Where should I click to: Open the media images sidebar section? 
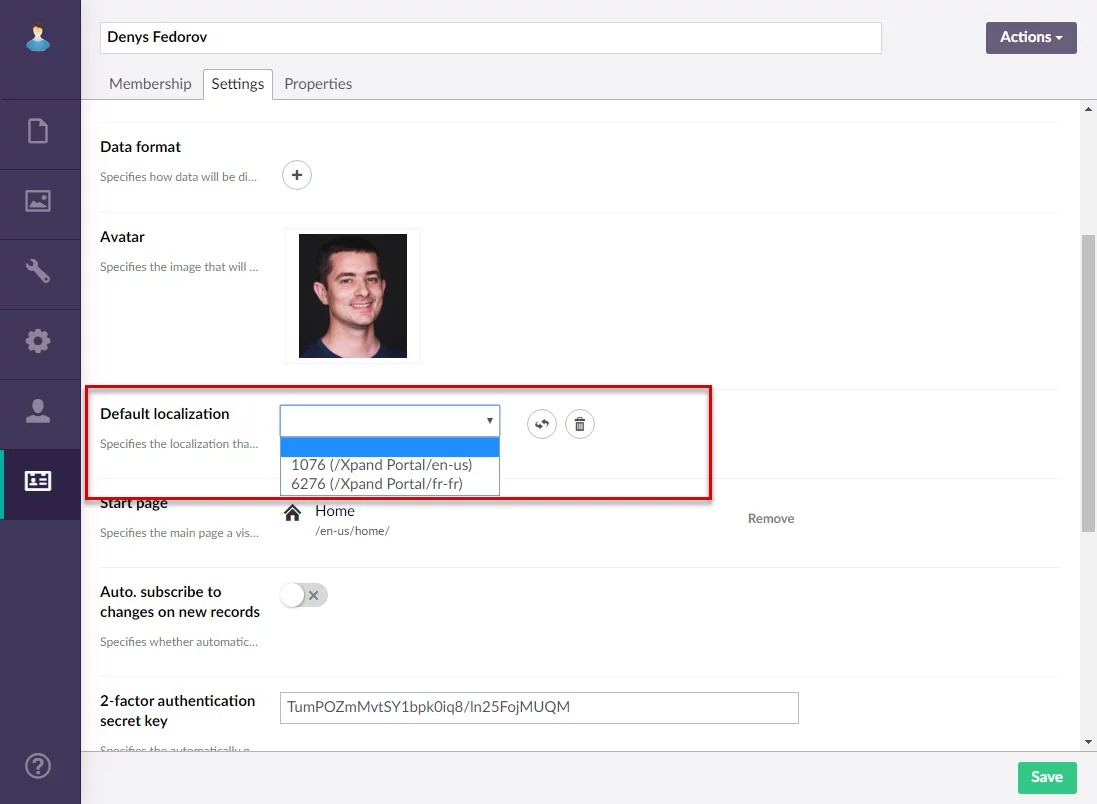pos(38,201)
